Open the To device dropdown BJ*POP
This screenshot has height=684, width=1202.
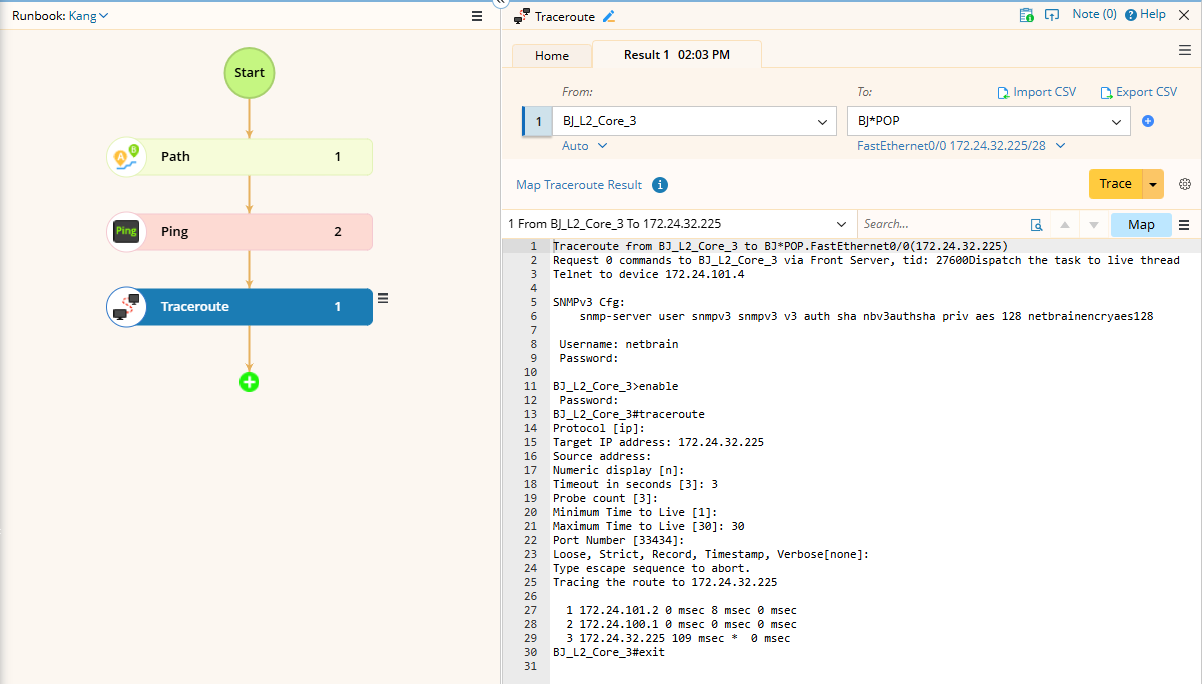[989, 121]
